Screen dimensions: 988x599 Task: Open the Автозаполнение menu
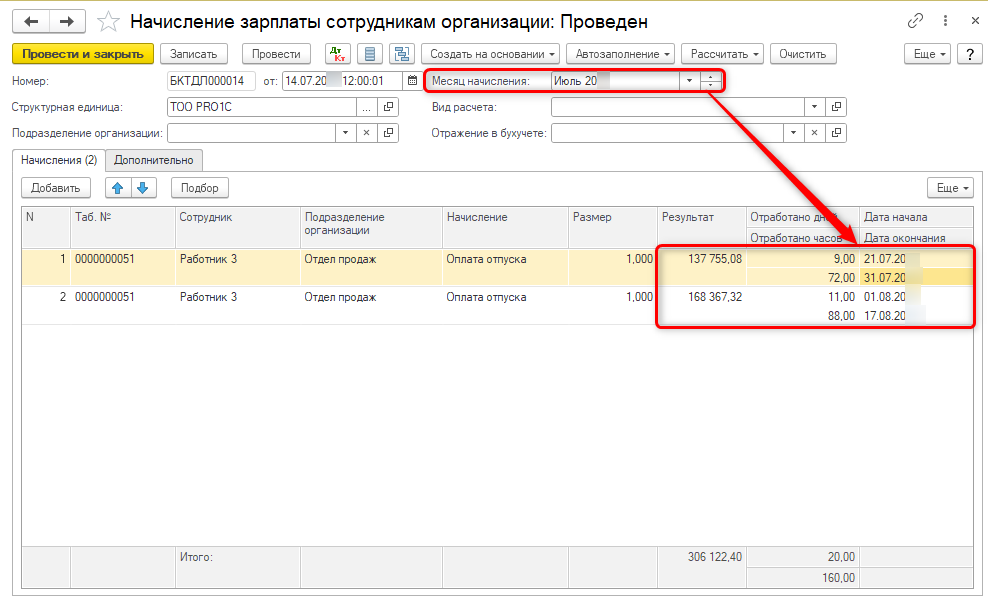[x=620, y=54]
